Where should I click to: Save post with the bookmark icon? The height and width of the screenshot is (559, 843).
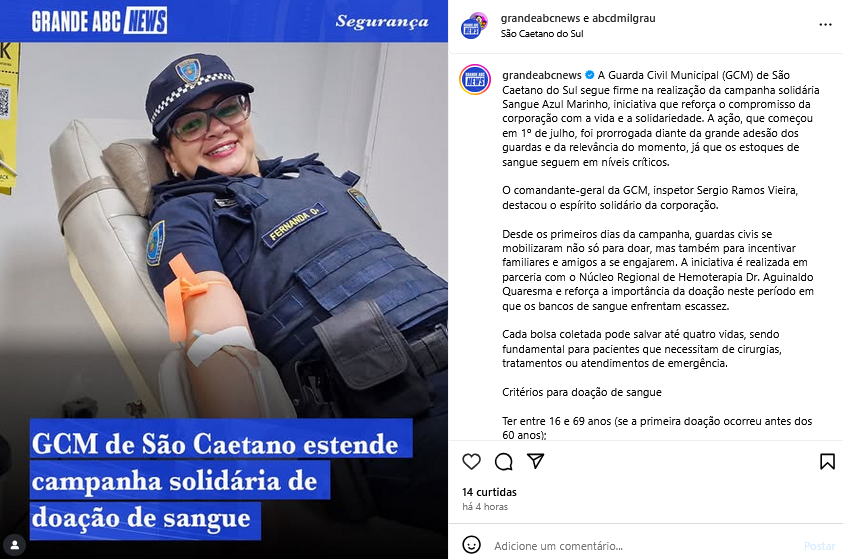click(827, 462)
